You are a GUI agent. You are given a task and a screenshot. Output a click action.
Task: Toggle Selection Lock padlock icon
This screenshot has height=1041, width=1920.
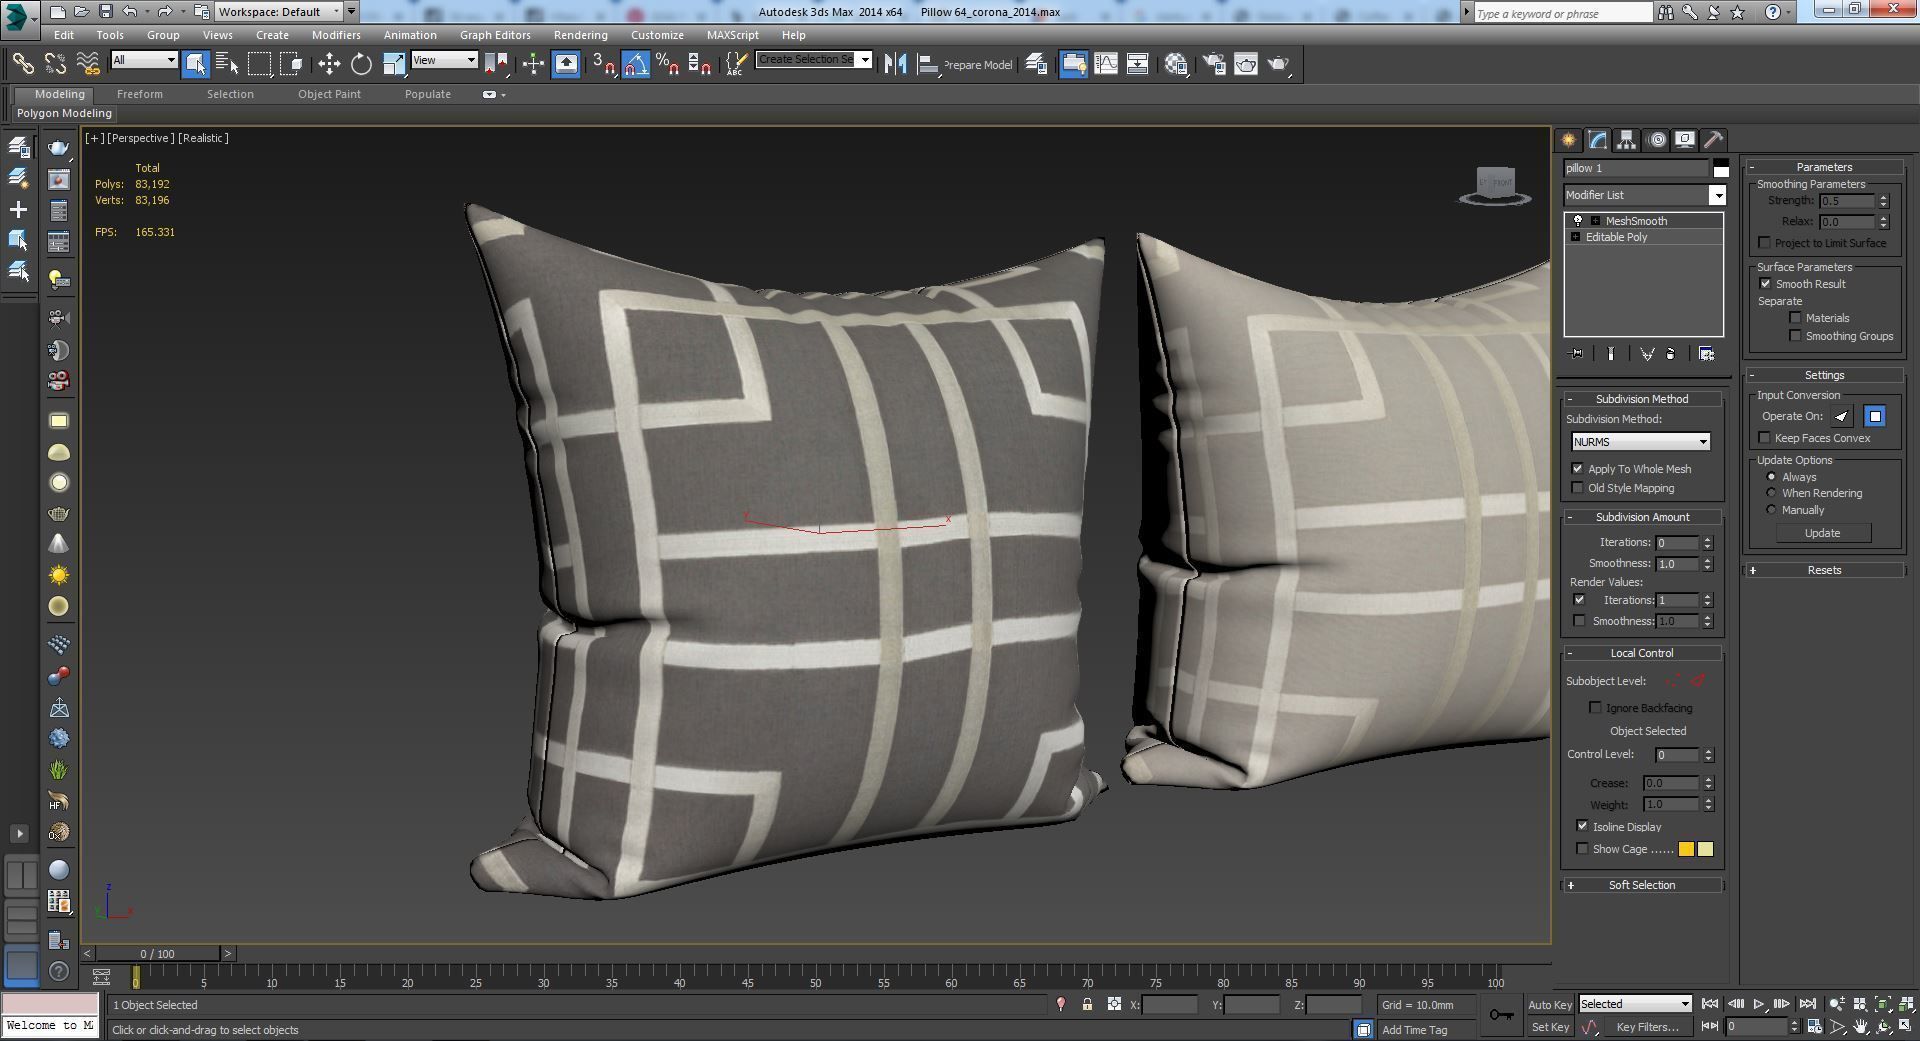1087,1004
